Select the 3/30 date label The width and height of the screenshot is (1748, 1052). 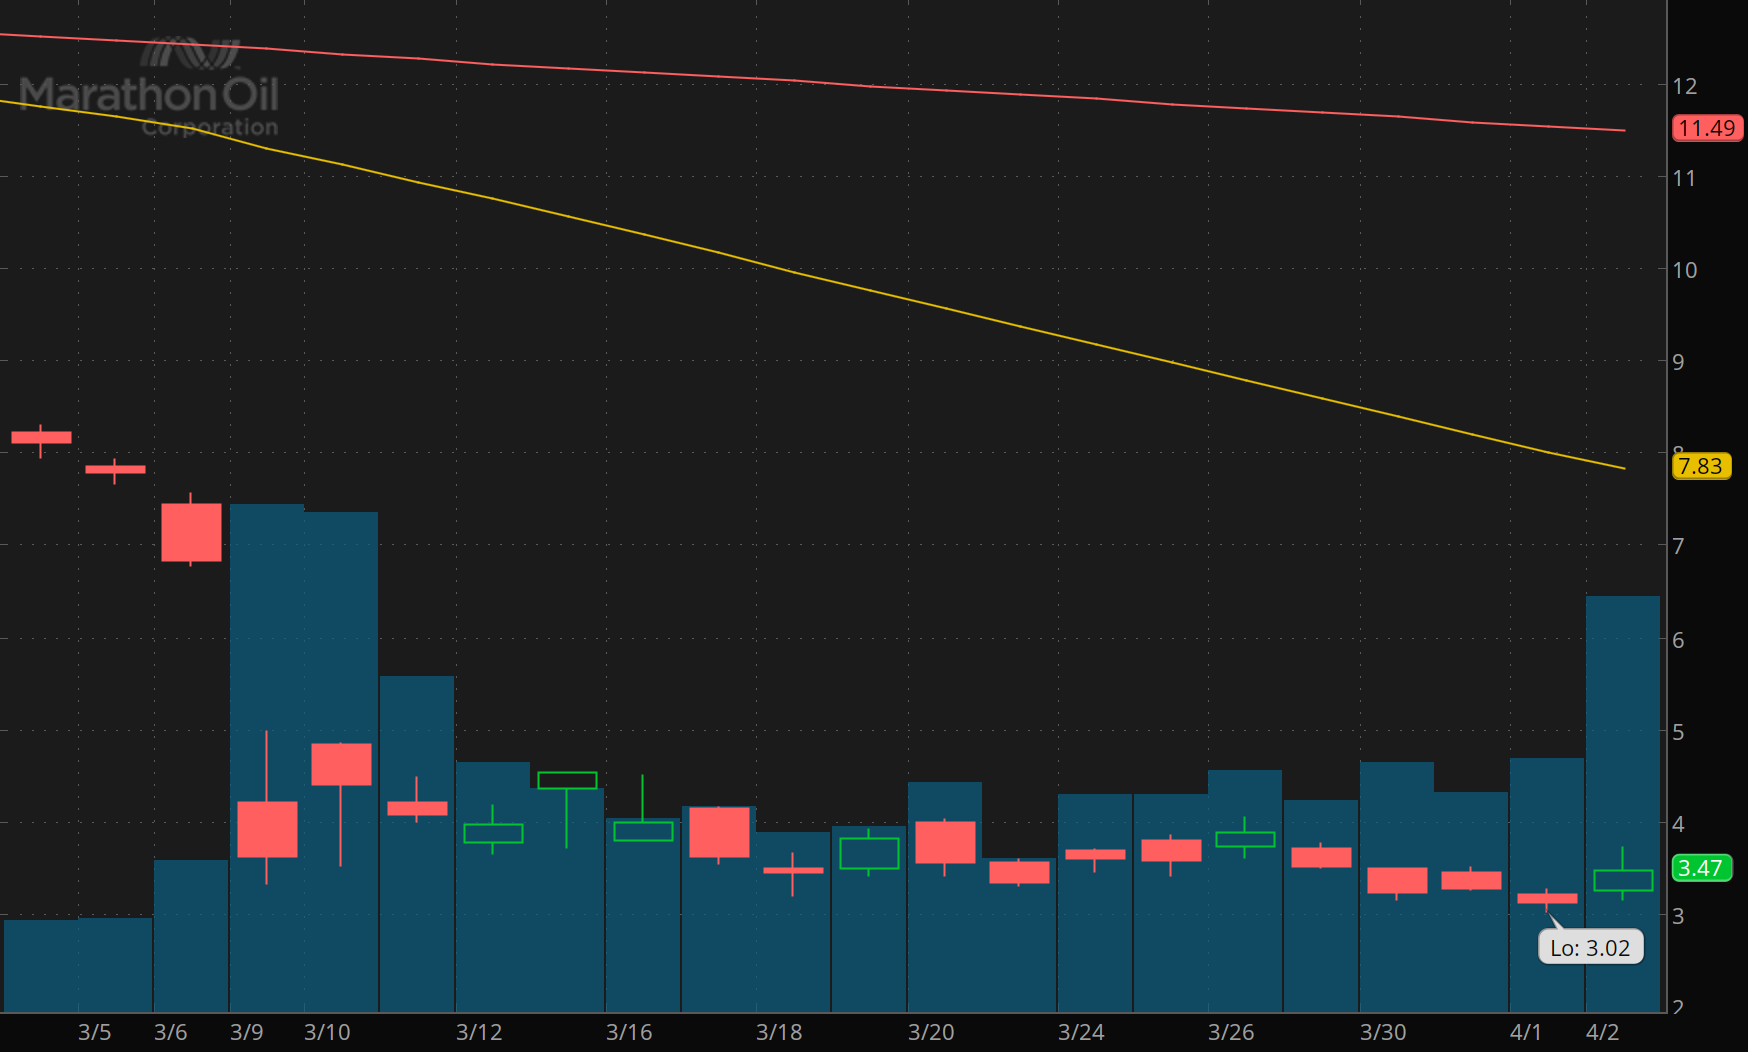coord(1383,1032)
